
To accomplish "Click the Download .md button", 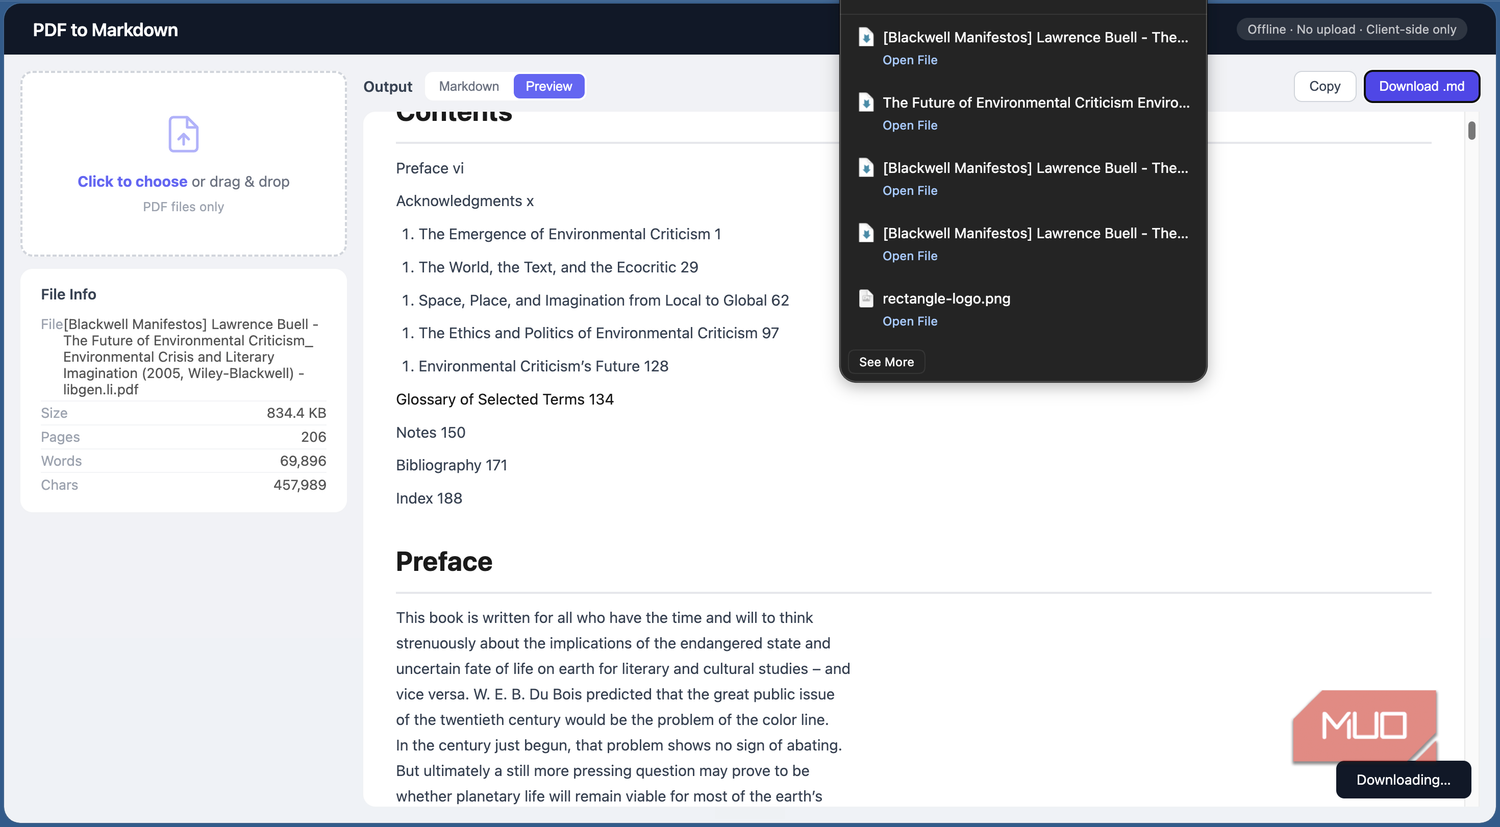I will coord(1422,86).
